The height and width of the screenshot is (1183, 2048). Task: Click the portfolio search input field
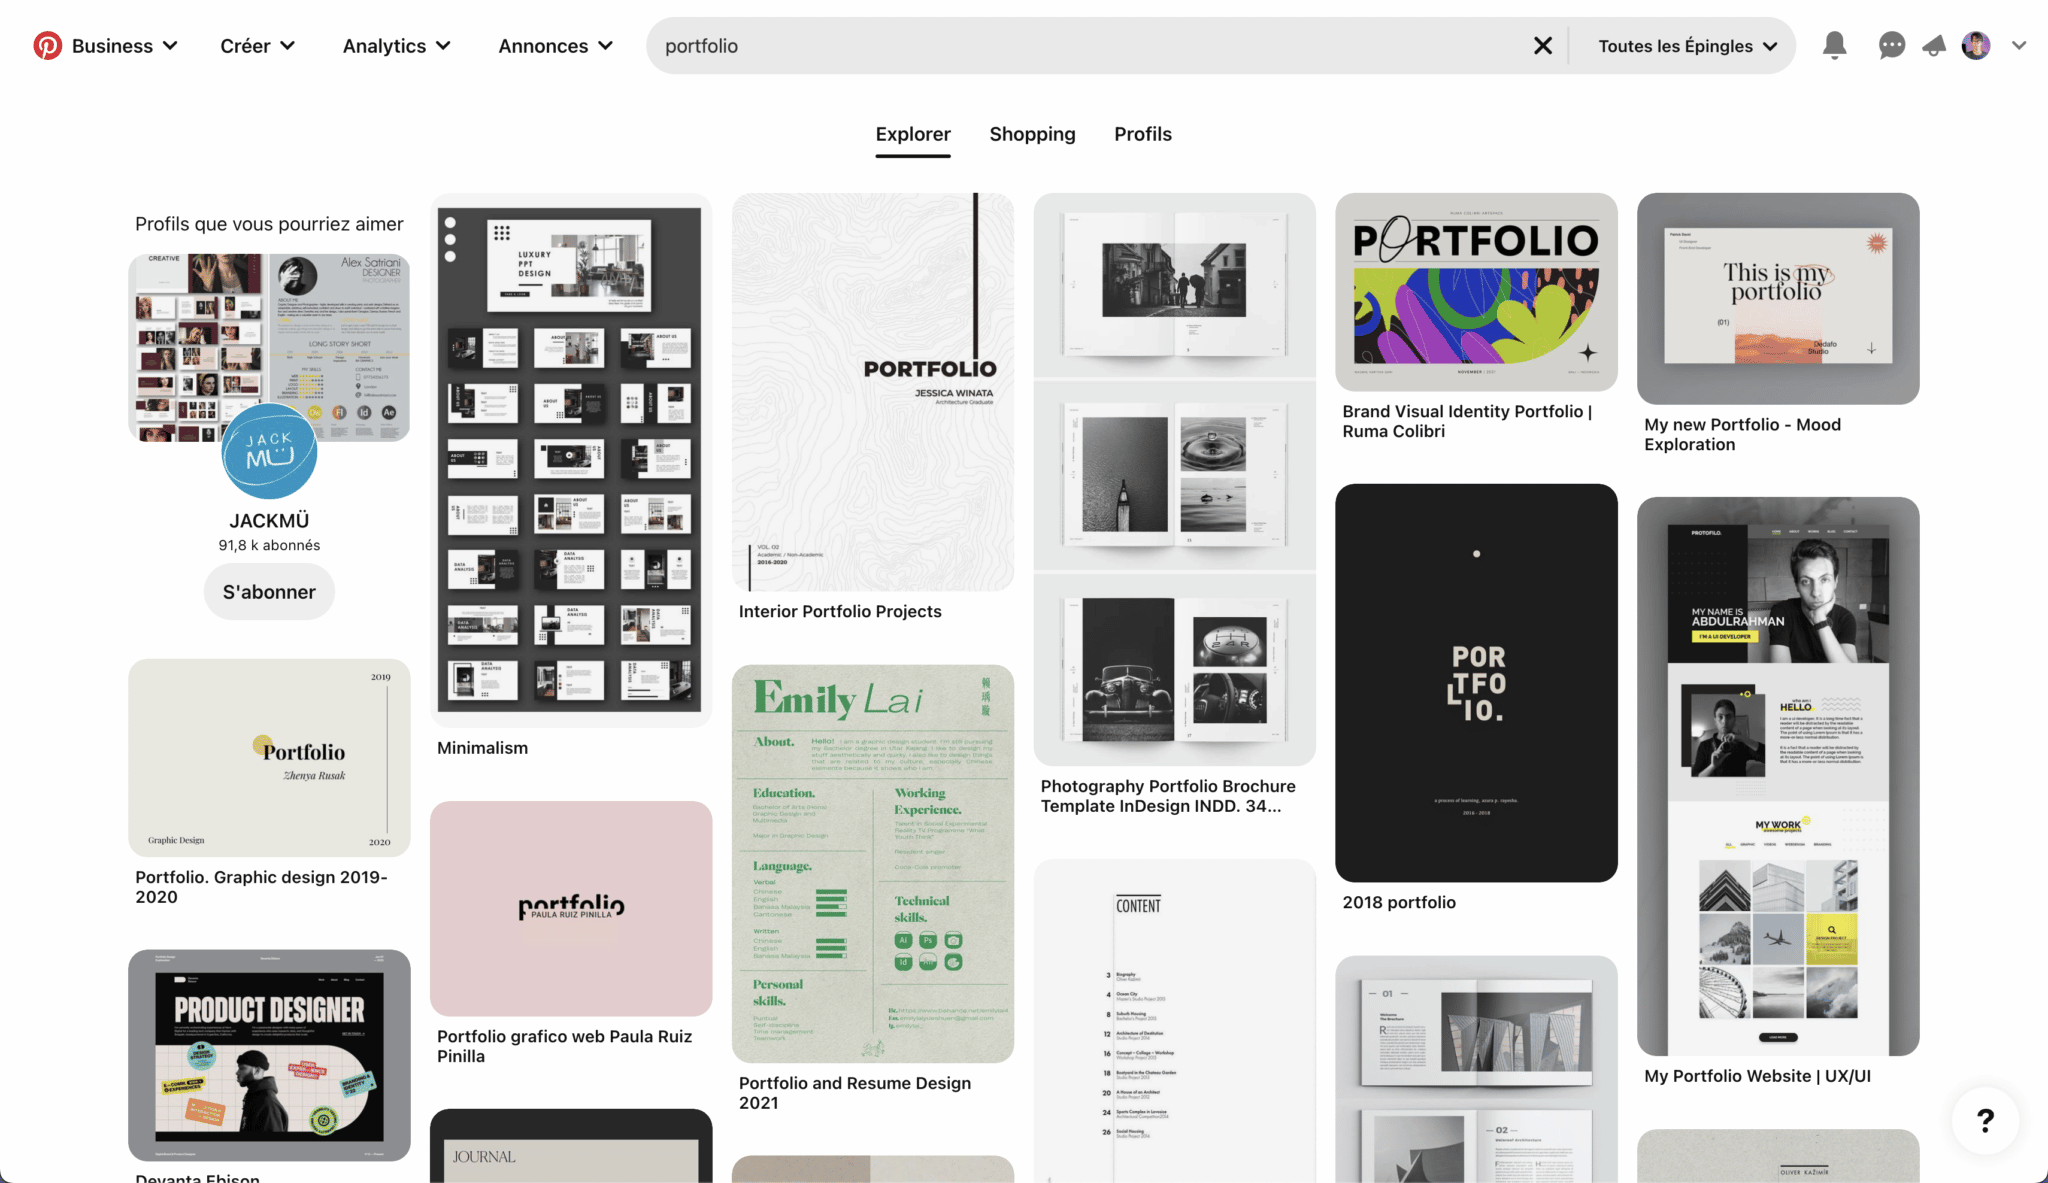coord(1090,46)
